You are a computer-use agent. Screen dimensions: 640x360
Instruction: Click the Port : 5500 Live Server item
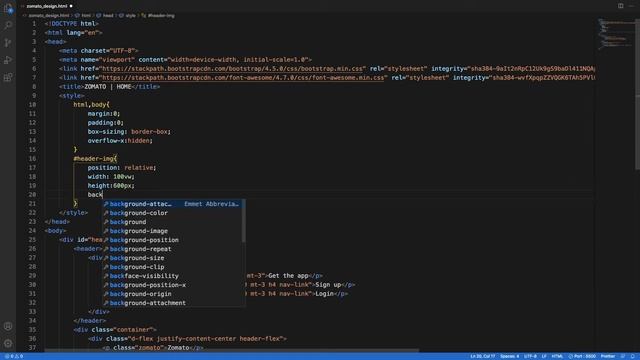pos(582,356)
